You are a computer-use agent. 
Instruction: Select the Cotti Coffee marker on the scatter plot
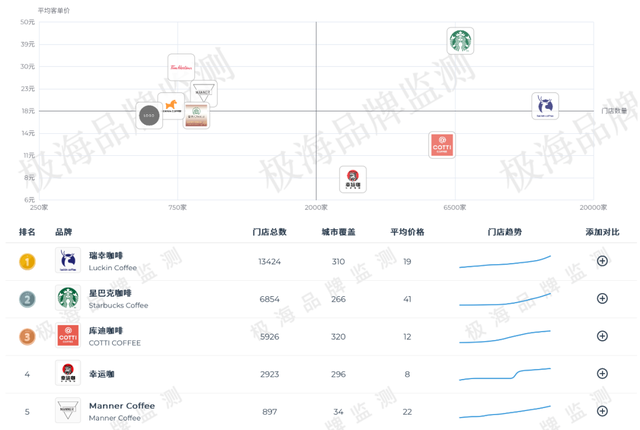pos(442,145)
